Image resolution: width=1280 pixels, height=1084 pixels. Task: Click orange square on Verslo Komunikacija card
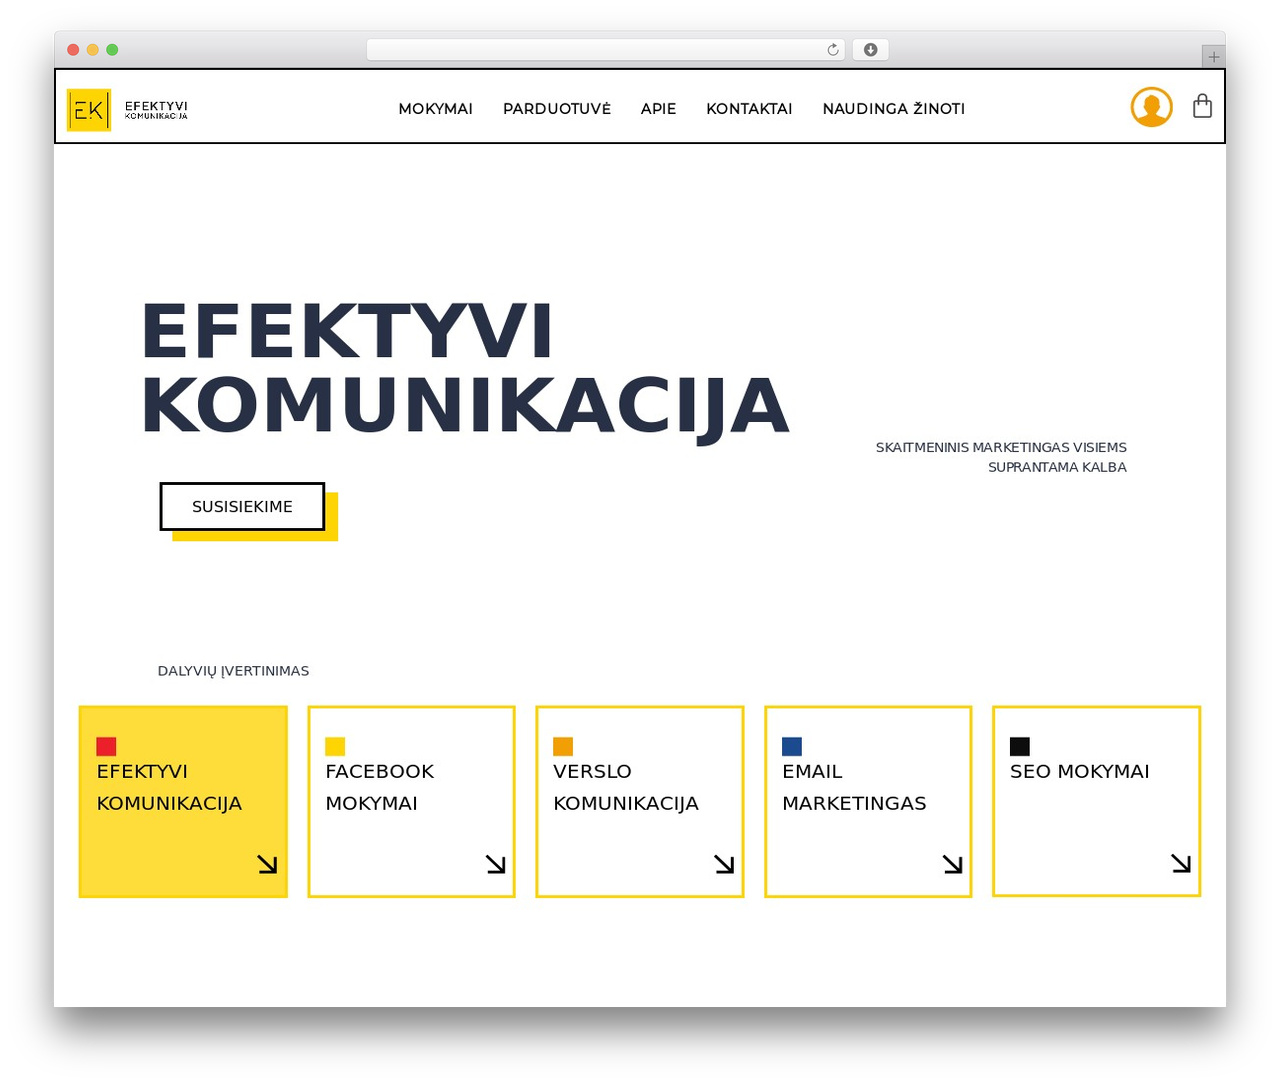(563, 746)
